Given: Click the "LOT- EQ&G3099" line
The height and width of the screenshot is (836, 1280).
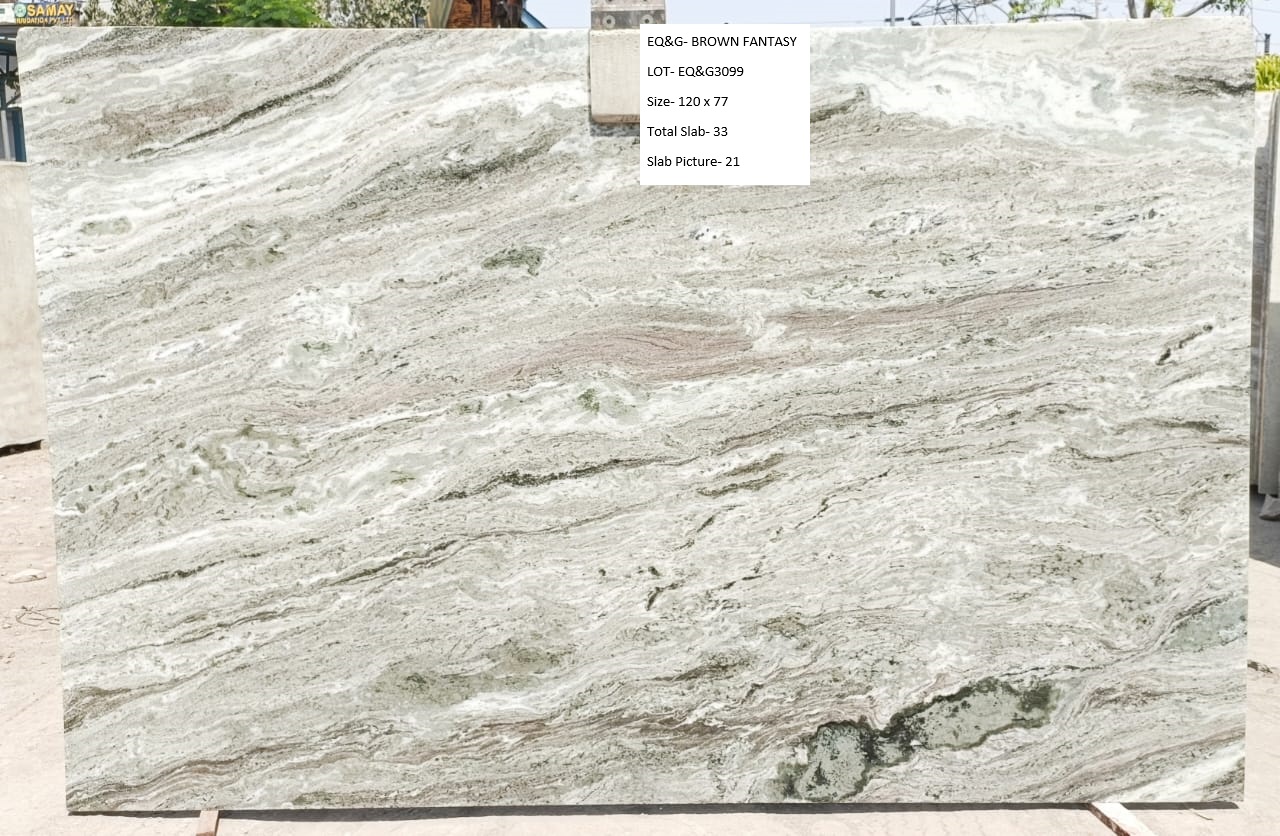Looking at the screenshot, I should tap(695, 72).
